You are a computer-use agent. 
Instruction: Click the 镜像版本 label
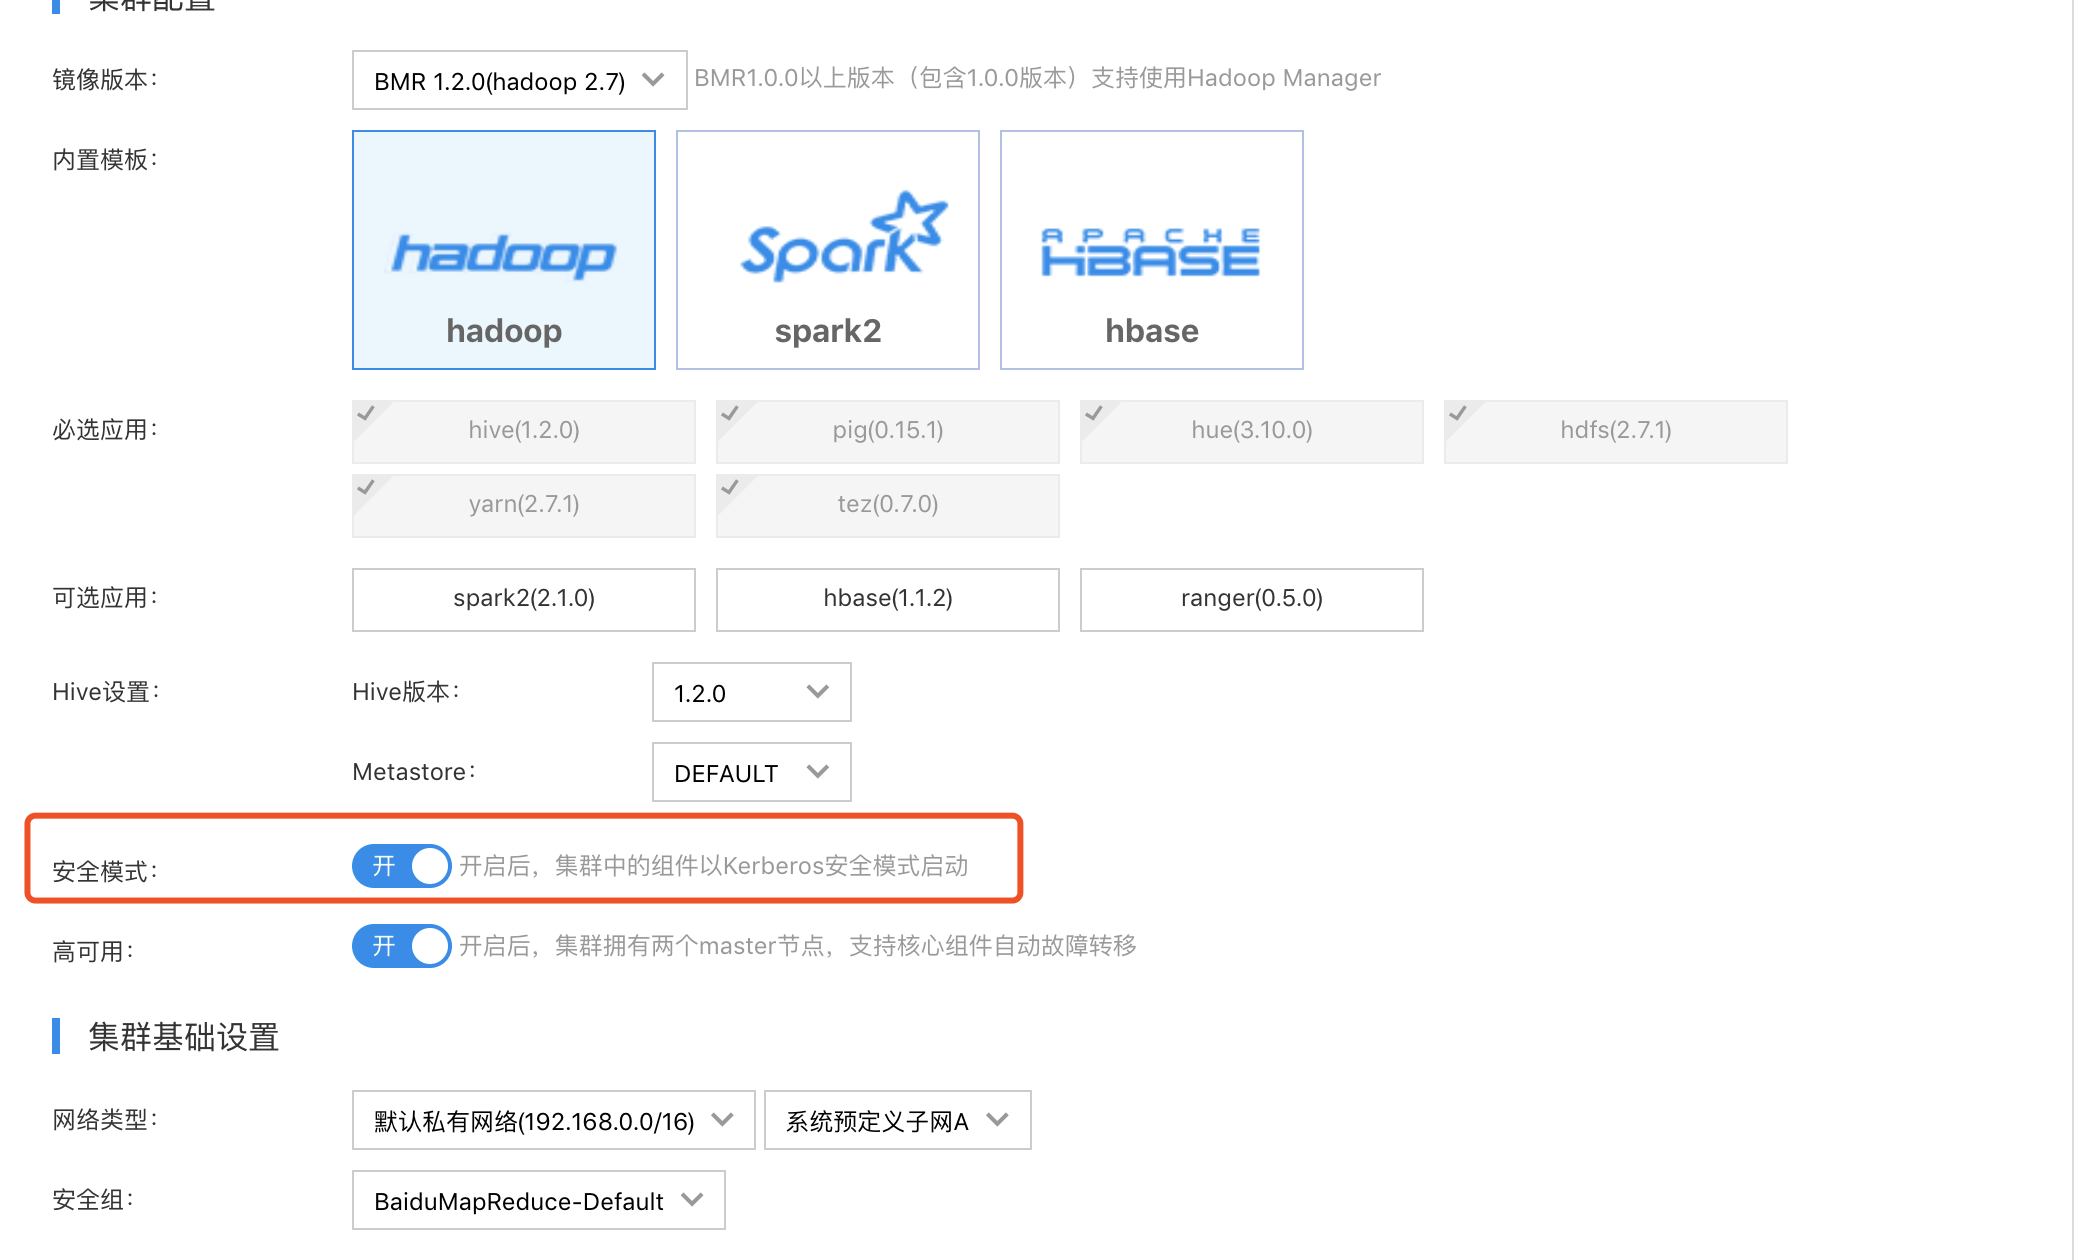tap(104, 79)
